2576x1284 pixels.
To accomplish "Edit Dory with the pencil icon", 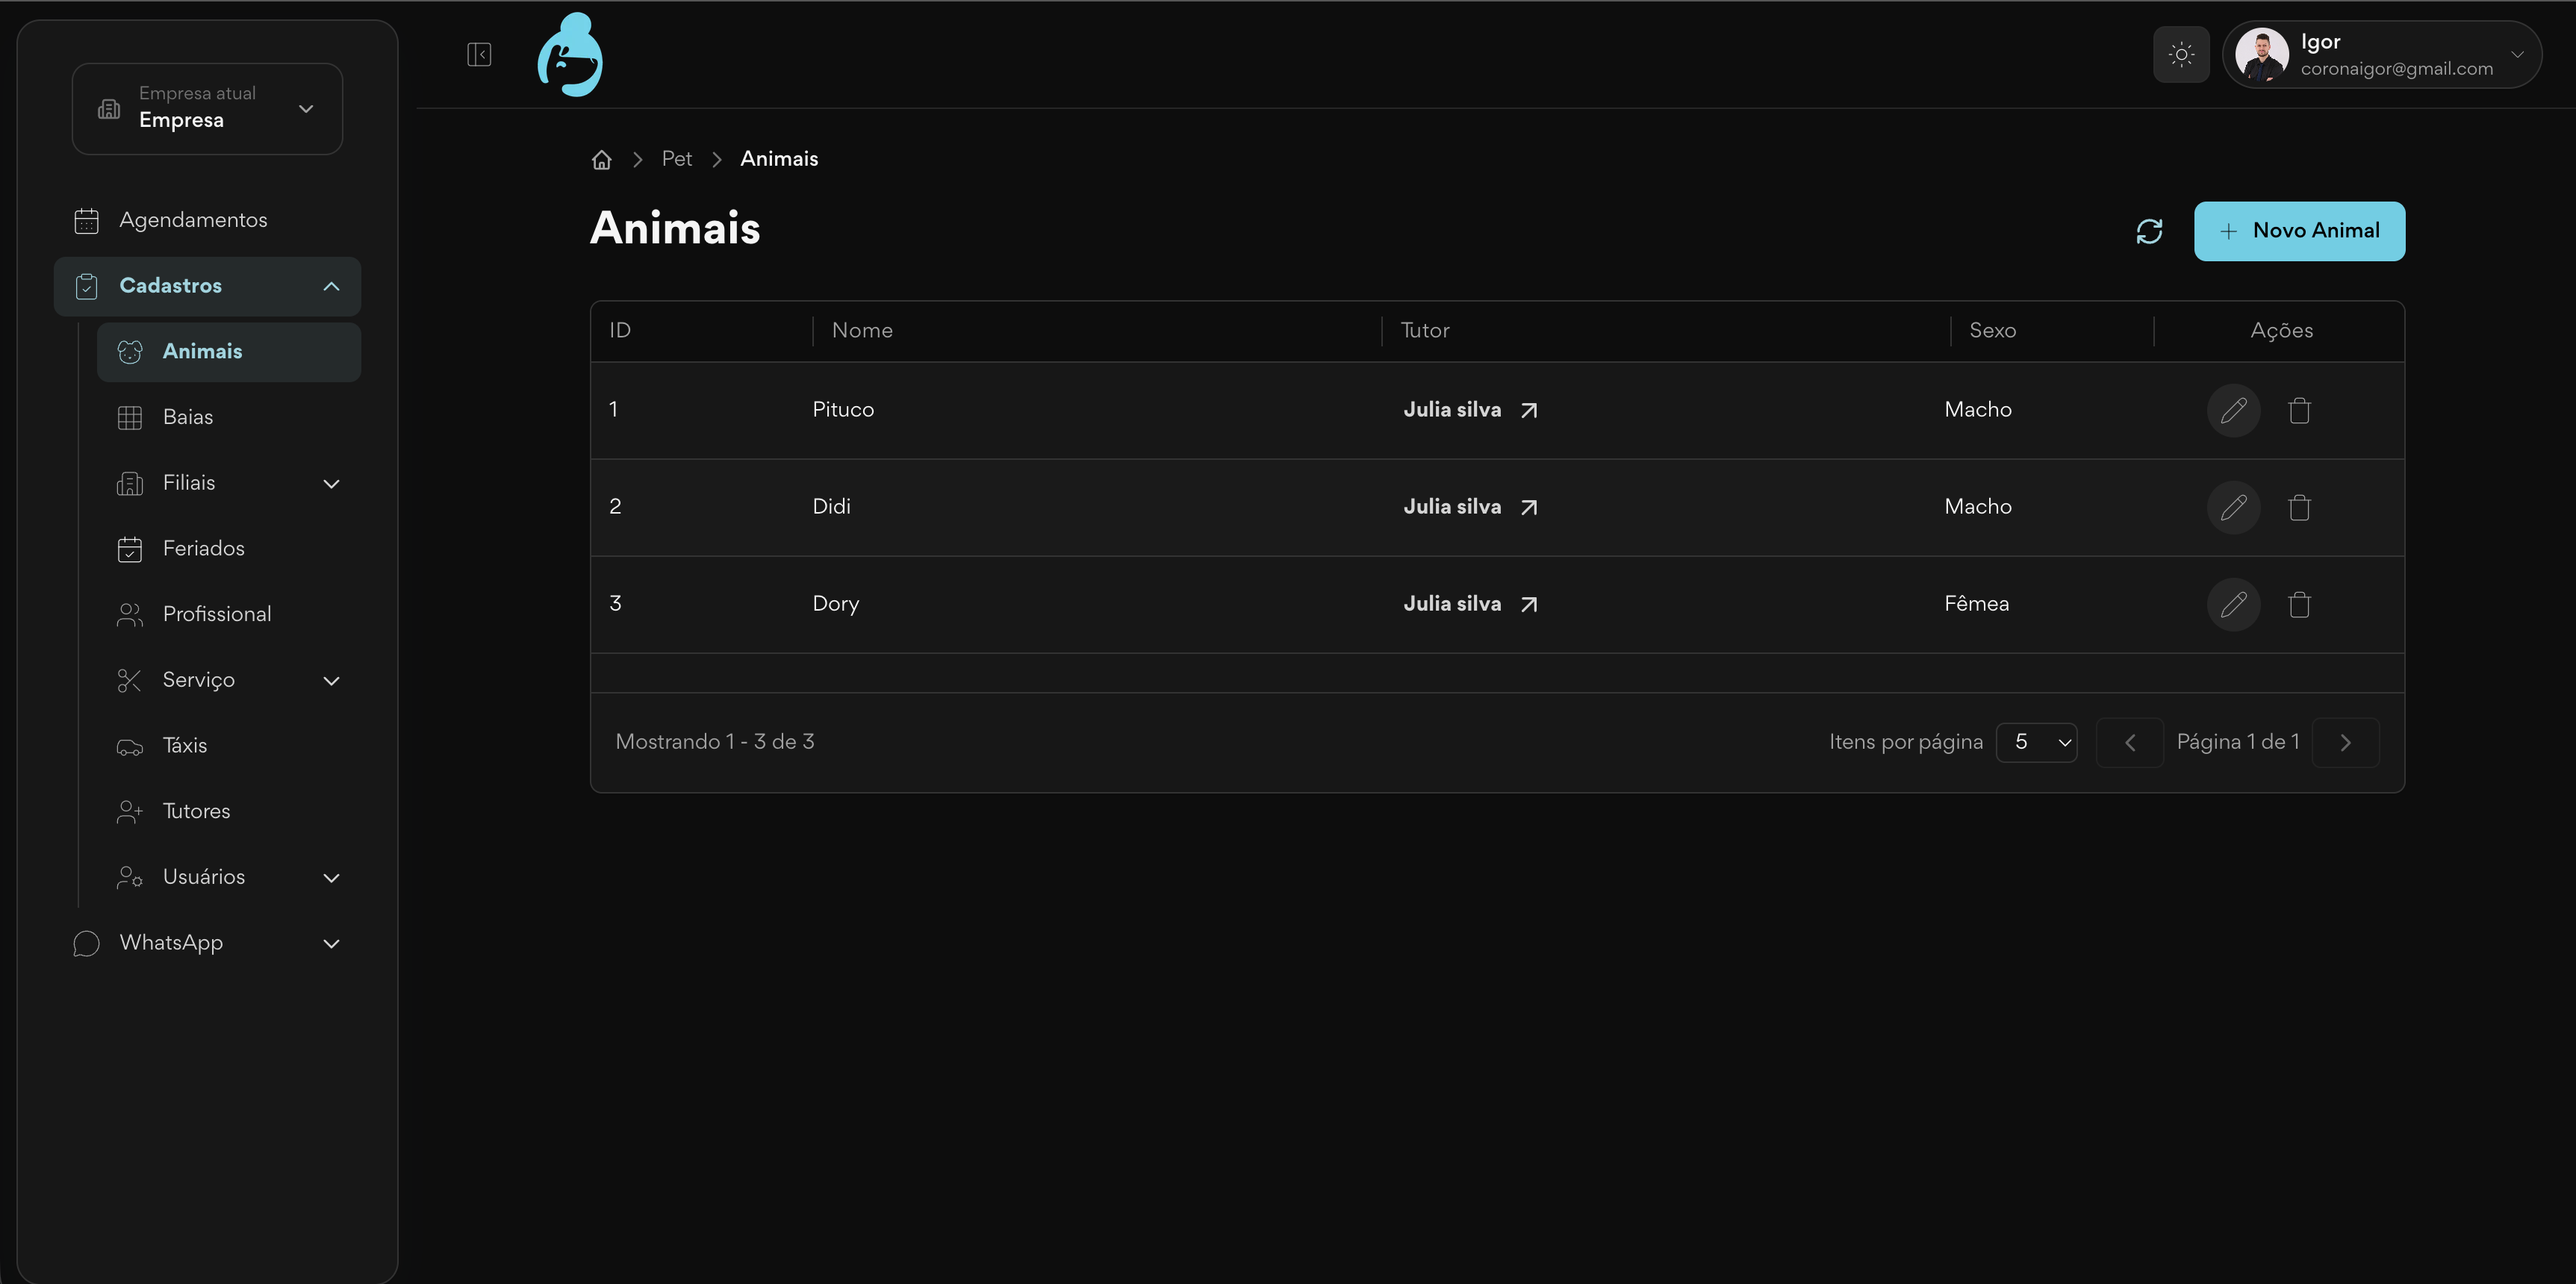I will point(2233,604).
